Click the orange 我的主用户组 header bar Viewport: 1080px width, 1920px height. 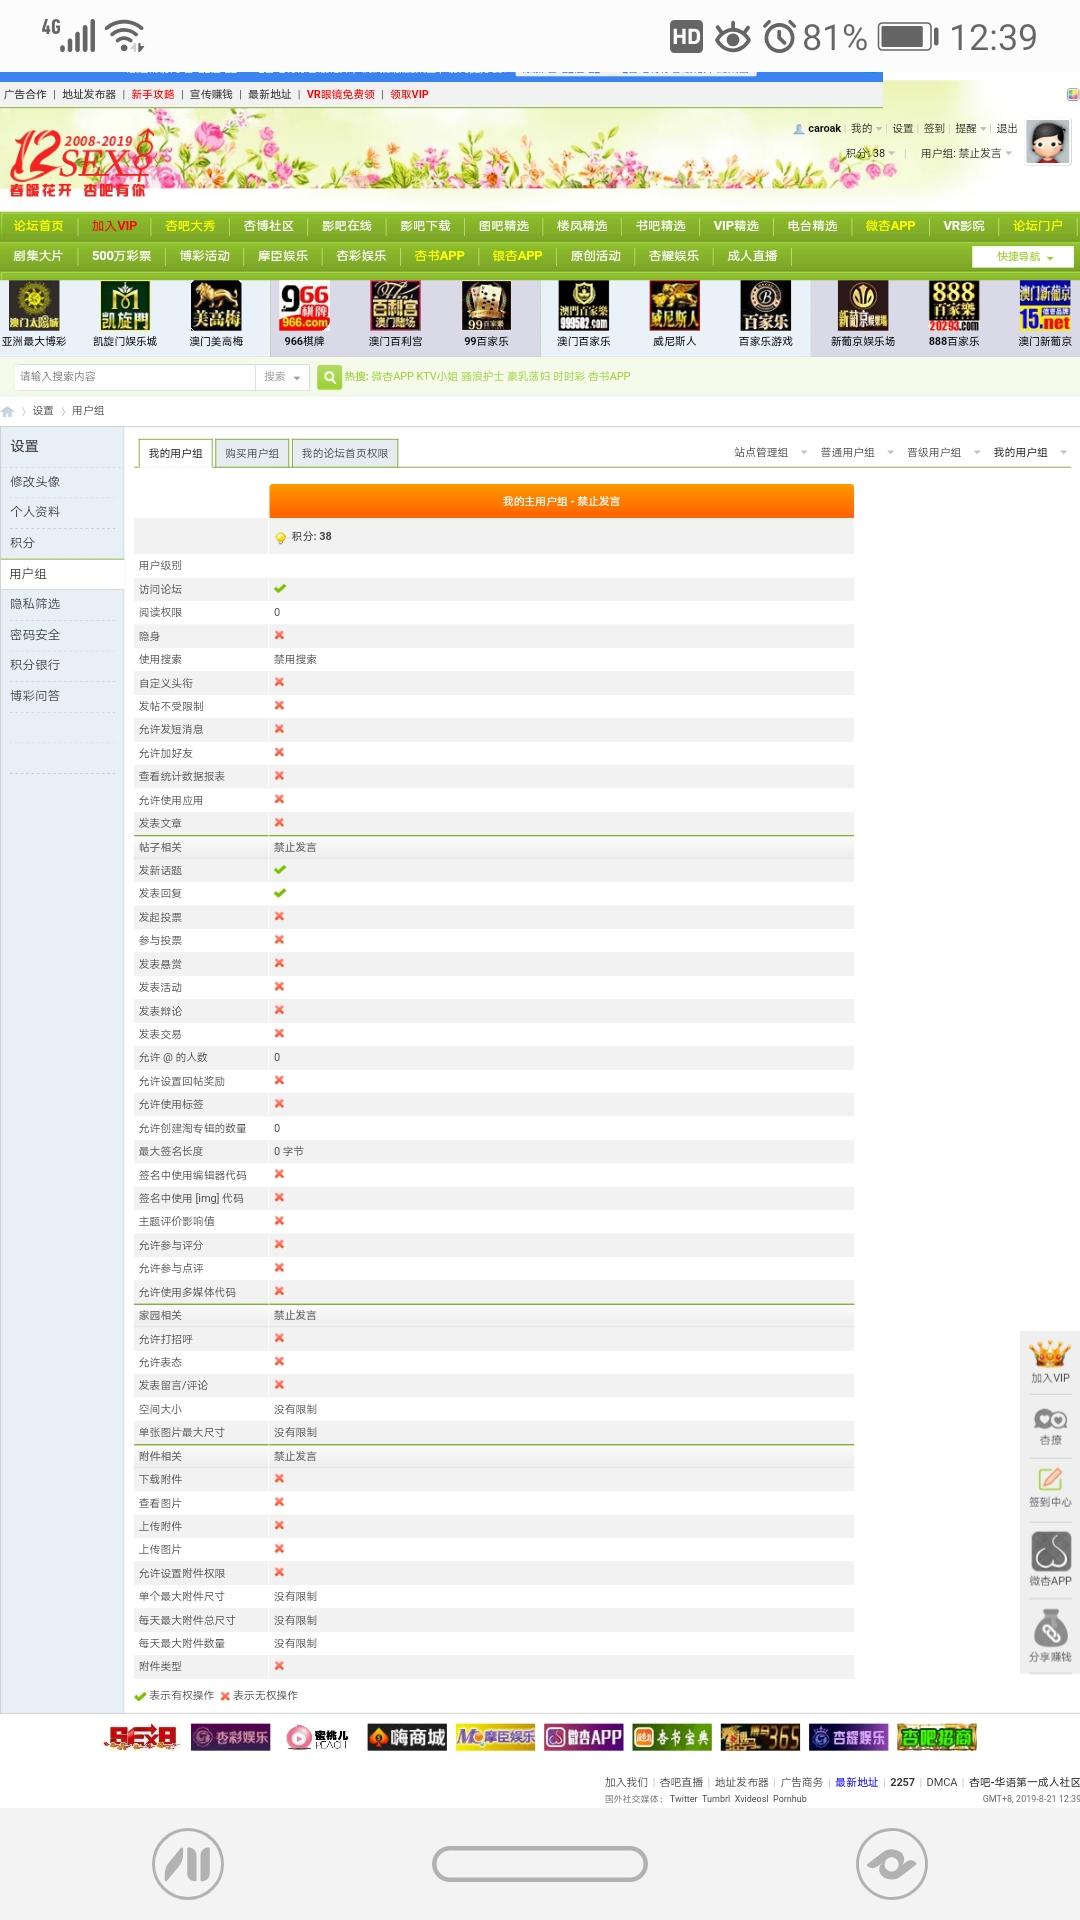[561, 501]
